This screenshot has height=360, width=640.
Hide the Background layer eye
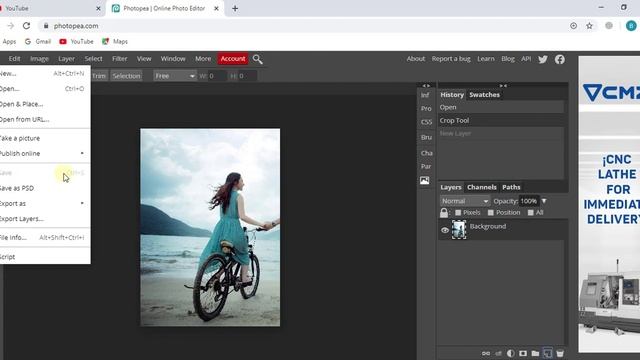coord(445,230)
